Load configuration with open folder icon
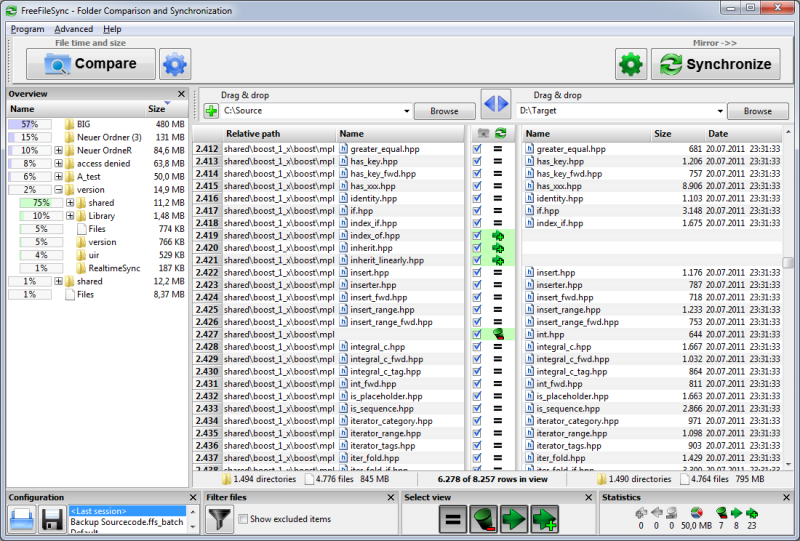The image size is (800, 541). pos(22,520)
